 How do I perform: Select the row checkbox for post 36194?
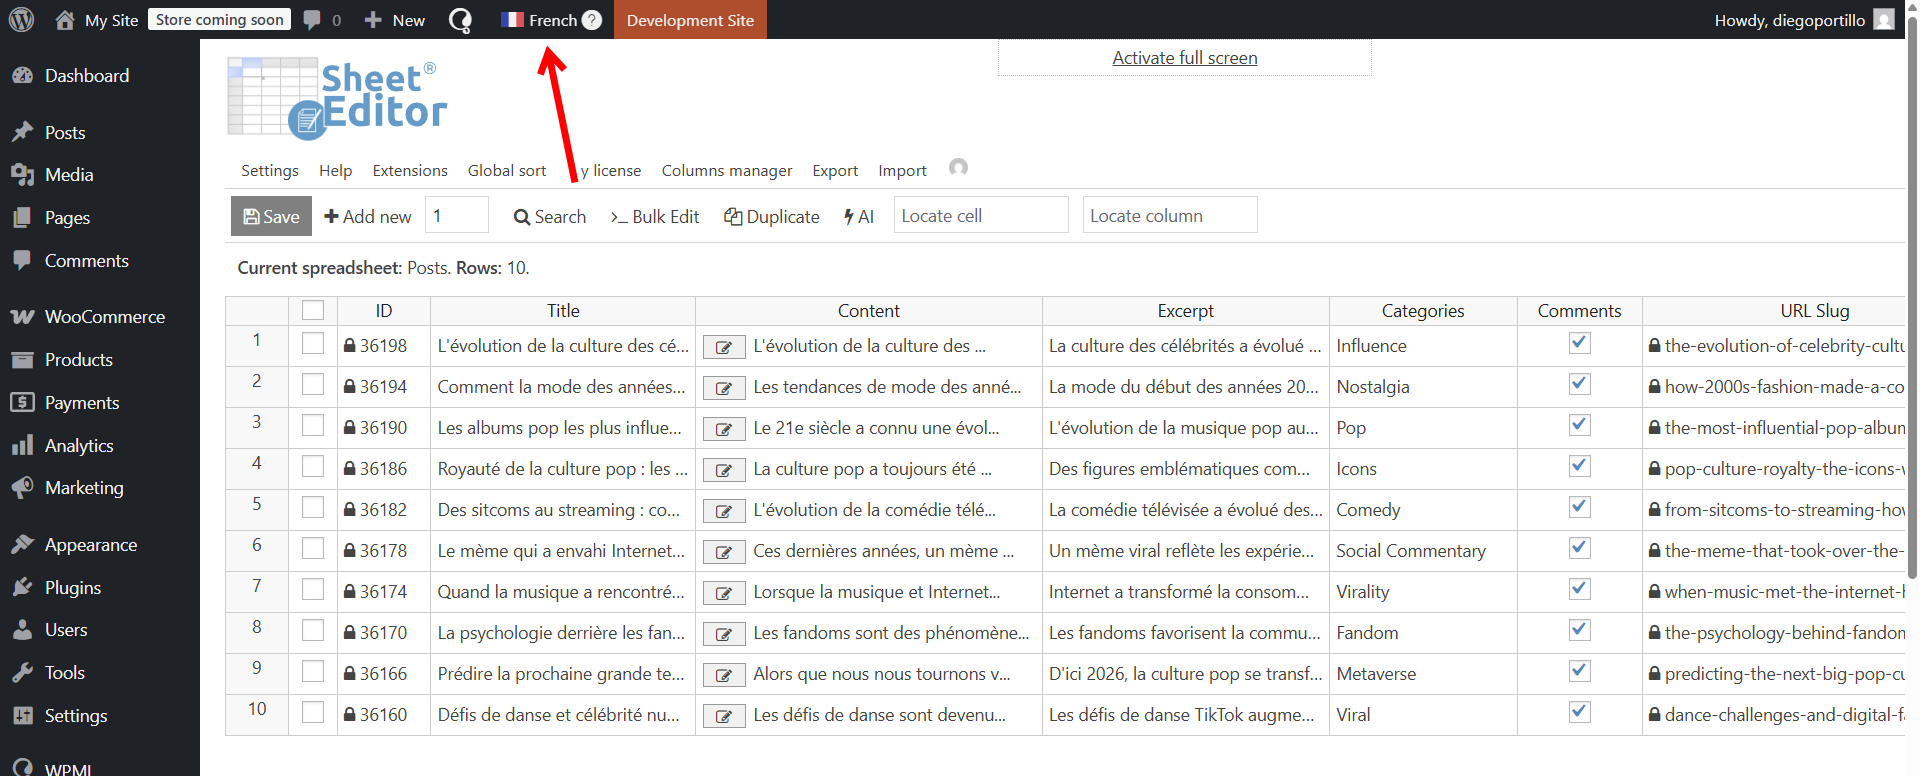[313, 385]
